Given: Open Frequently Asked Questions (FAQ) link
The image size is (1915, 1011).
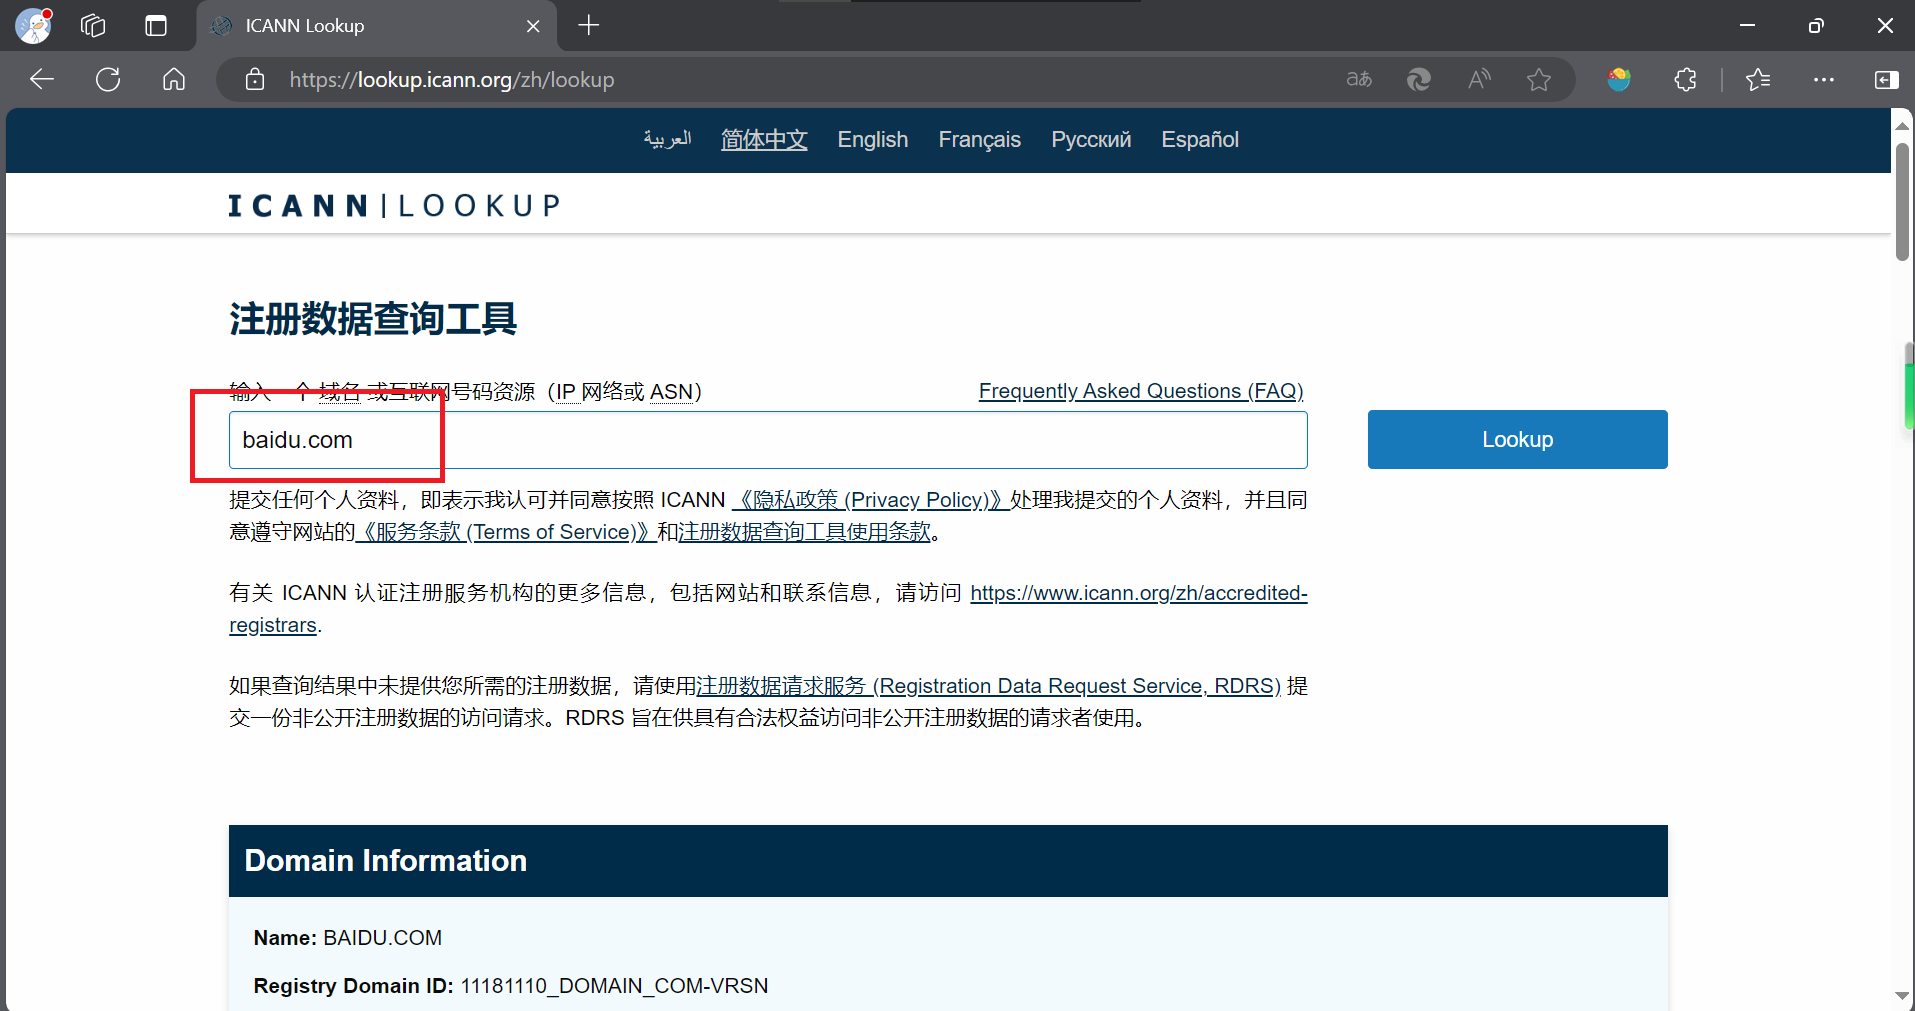Looking at the screenshot, I should coord(1141,391).
